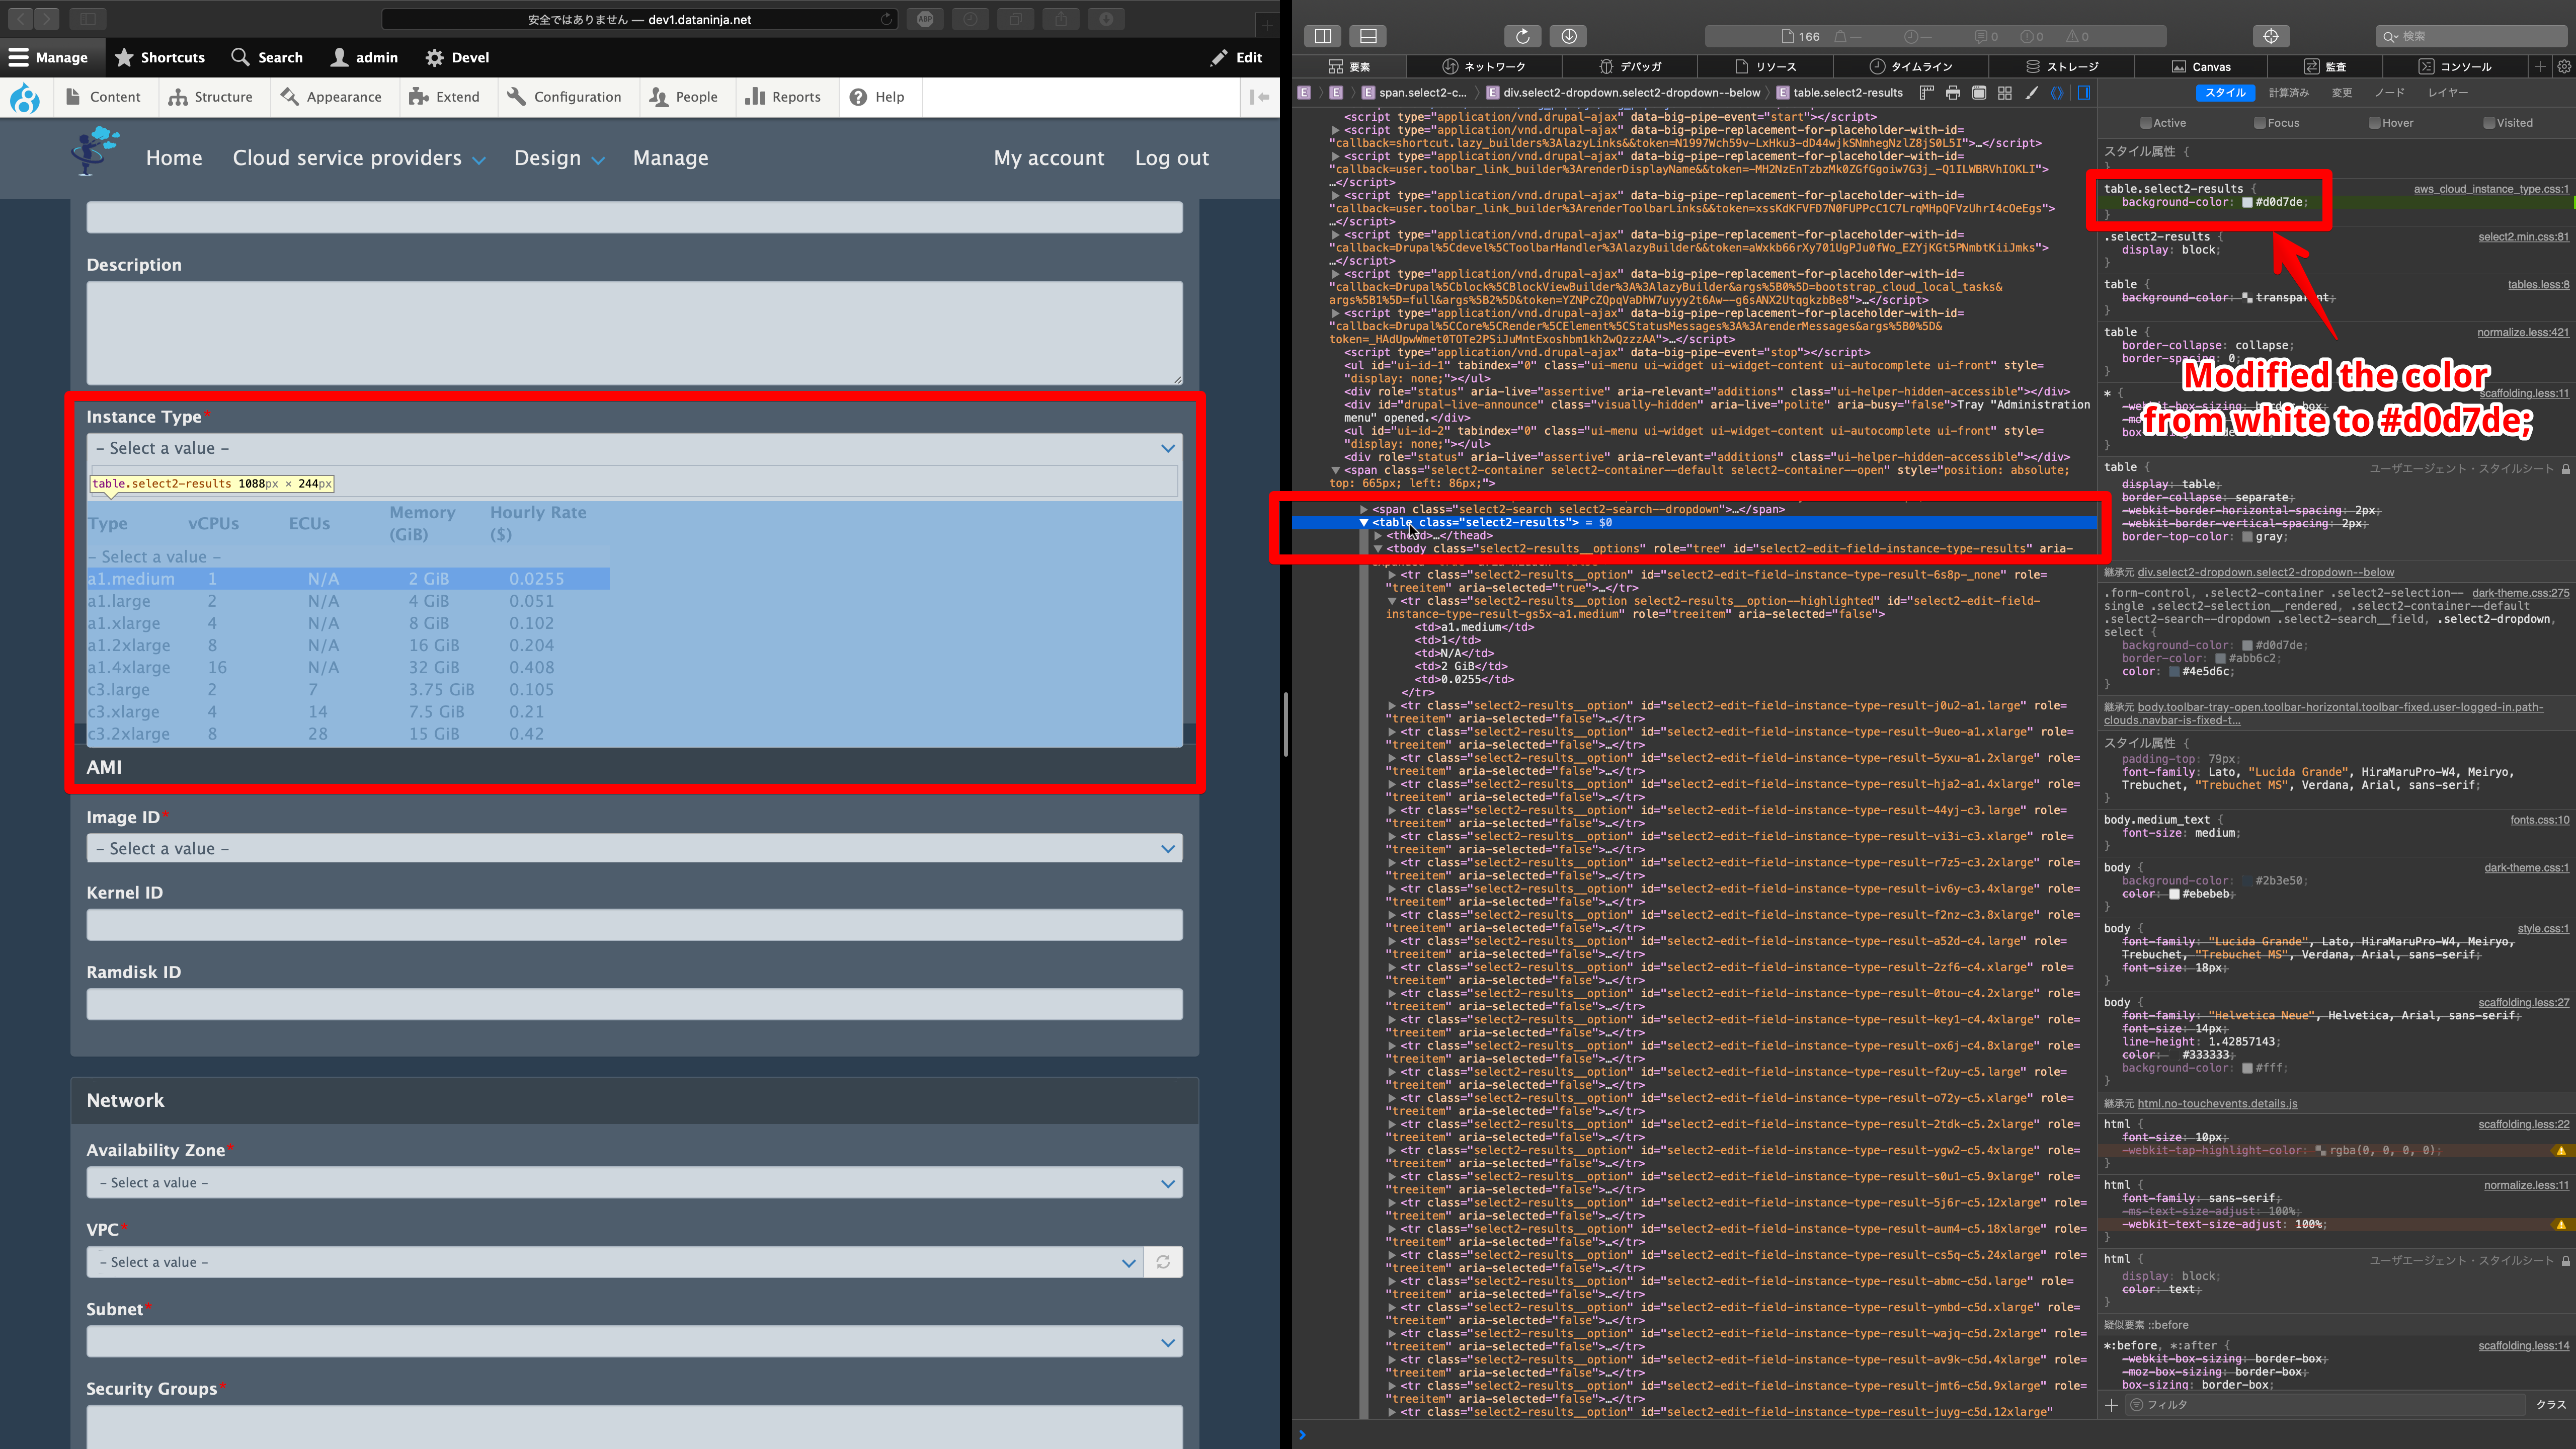The width and height of the screenshot is (2576, 1449).
Task: Open the Availability Zone dropdown
Action: tap(634, 1183)
